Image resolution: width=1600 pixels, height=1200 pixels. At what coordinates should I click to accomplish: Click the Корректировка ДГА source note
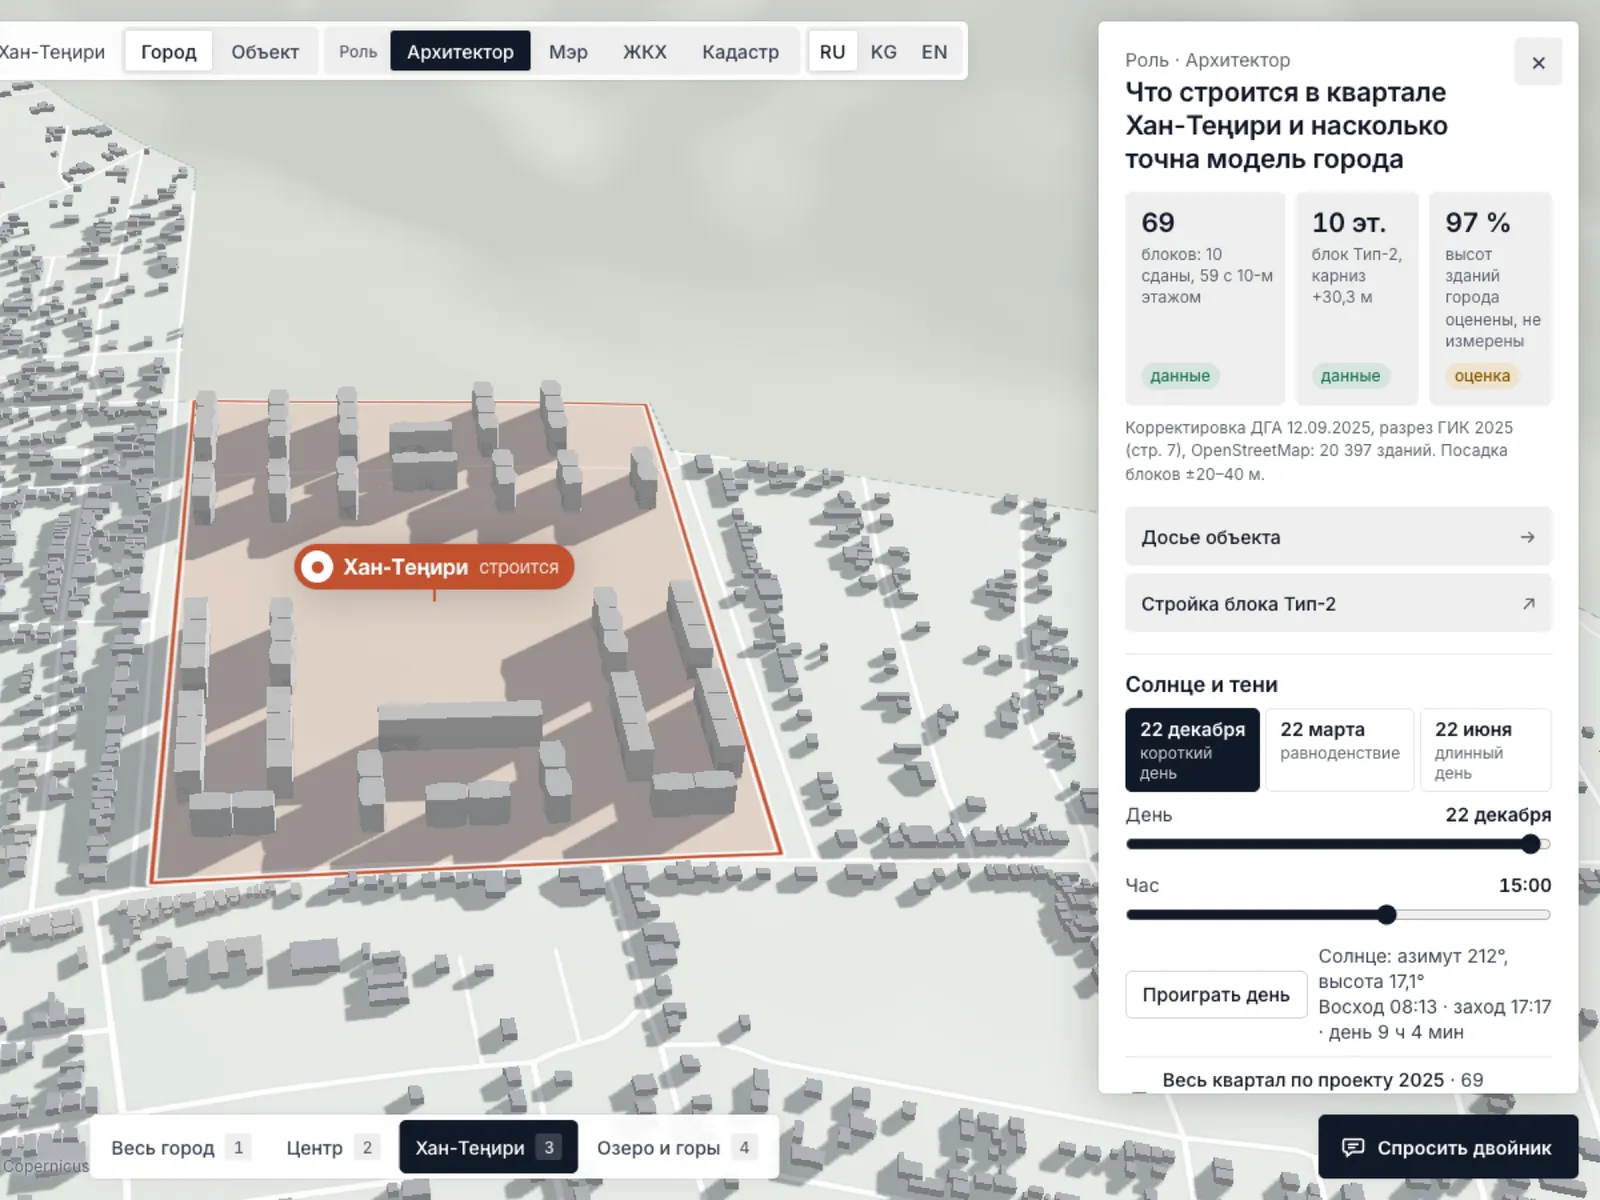[x=1319, y=450]
